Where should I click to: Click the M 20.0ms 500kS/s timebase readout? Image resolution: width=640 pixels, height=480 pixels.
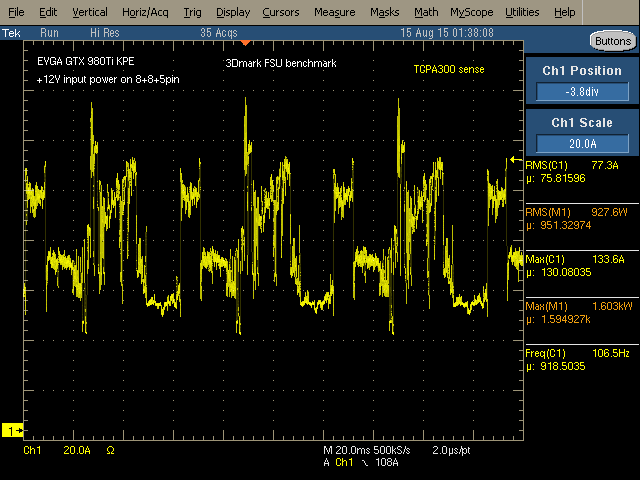(367, 450)
